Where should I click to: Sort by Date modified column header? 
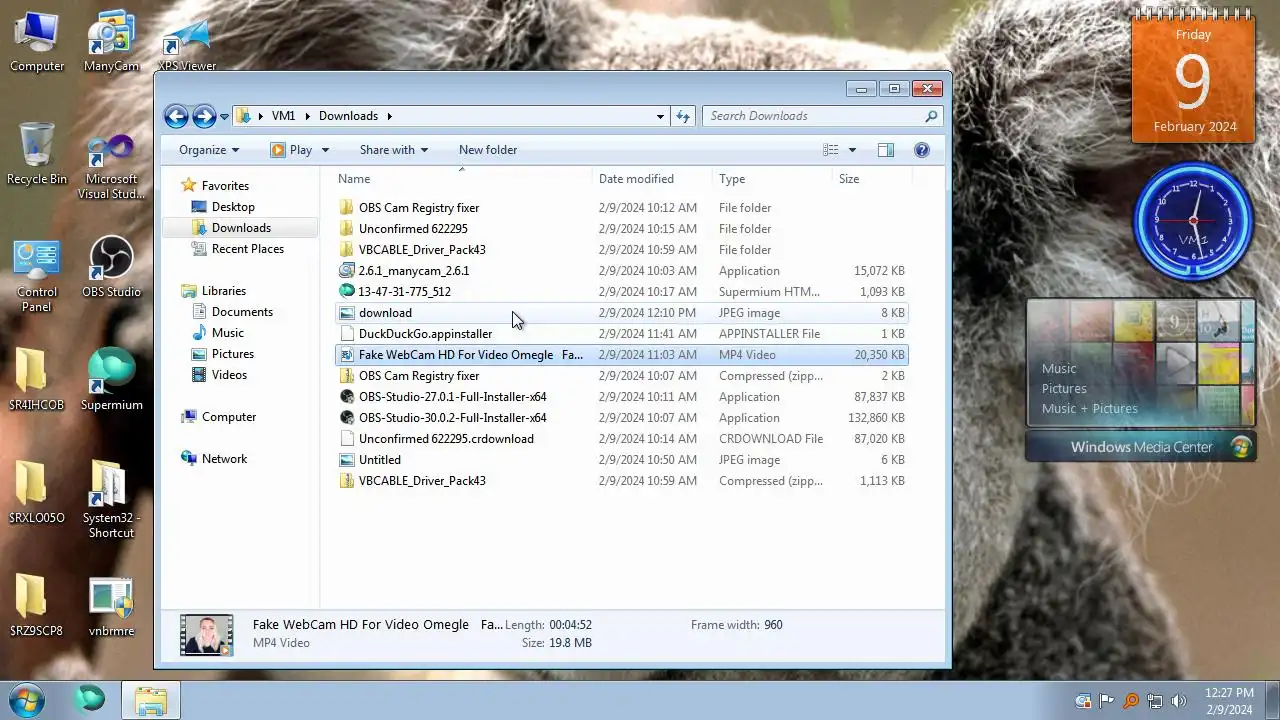tap(652, 179)
